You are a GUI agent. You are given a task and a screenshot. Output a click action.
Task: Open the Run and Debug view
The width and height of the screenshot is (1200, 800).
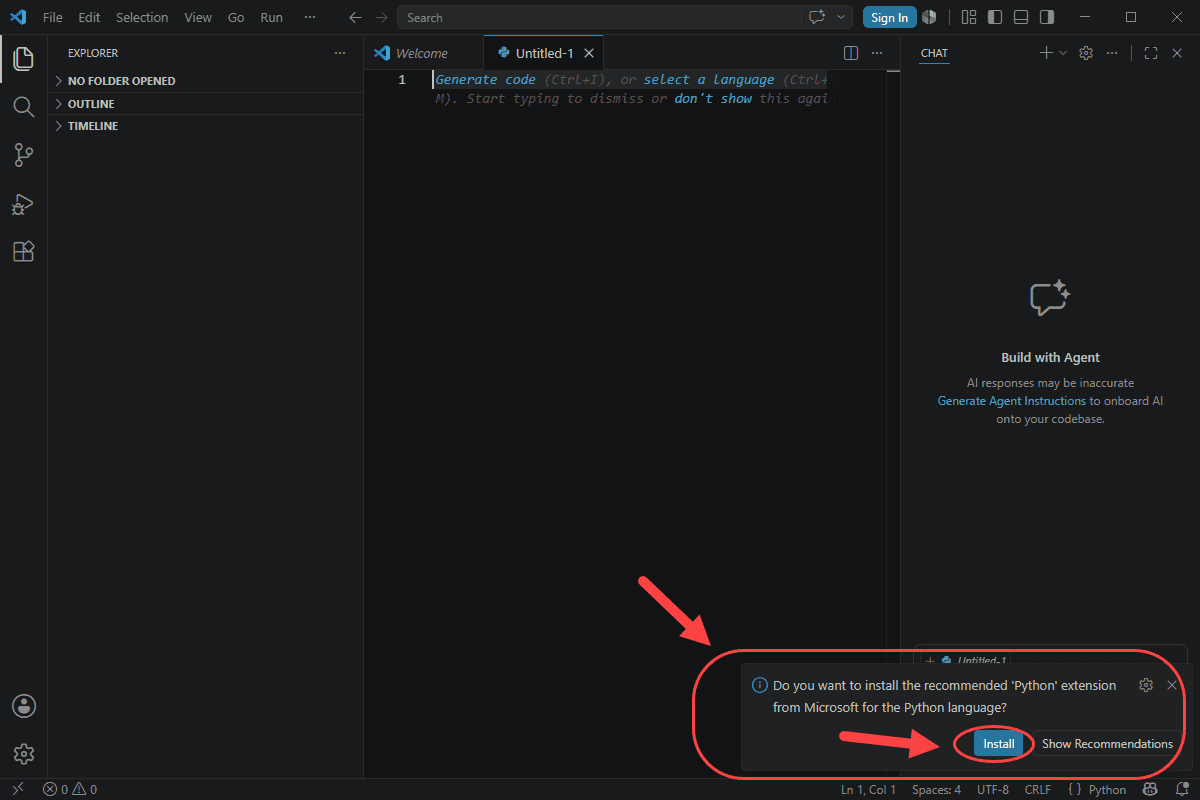tap(23, 204)
